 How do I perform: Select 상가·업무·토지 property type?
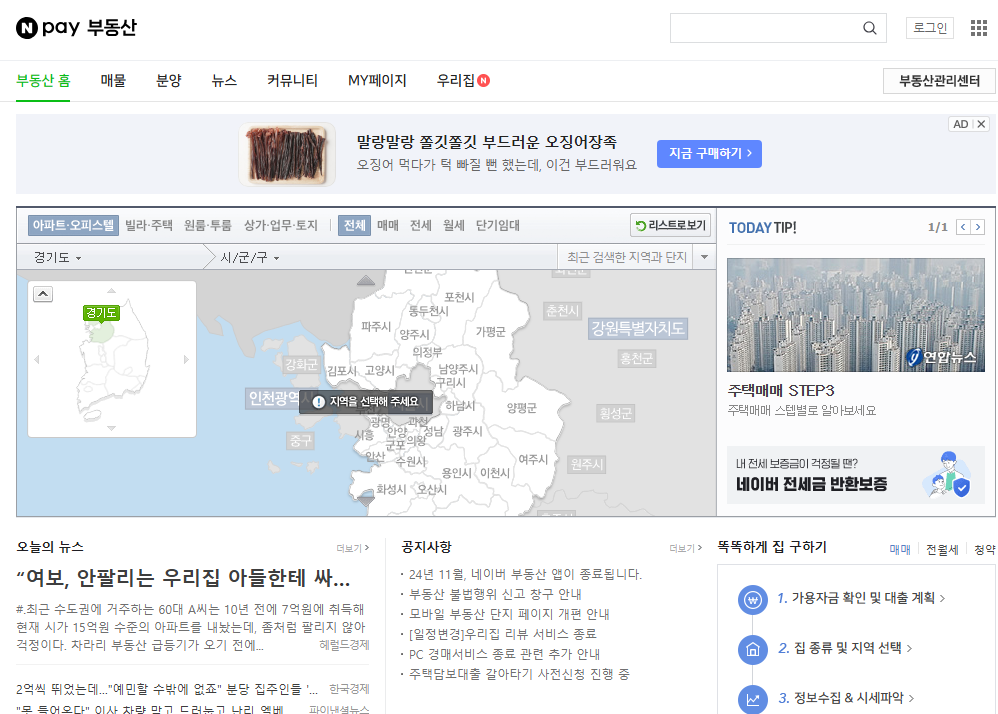pyautogui.click(x=281, y=225)
